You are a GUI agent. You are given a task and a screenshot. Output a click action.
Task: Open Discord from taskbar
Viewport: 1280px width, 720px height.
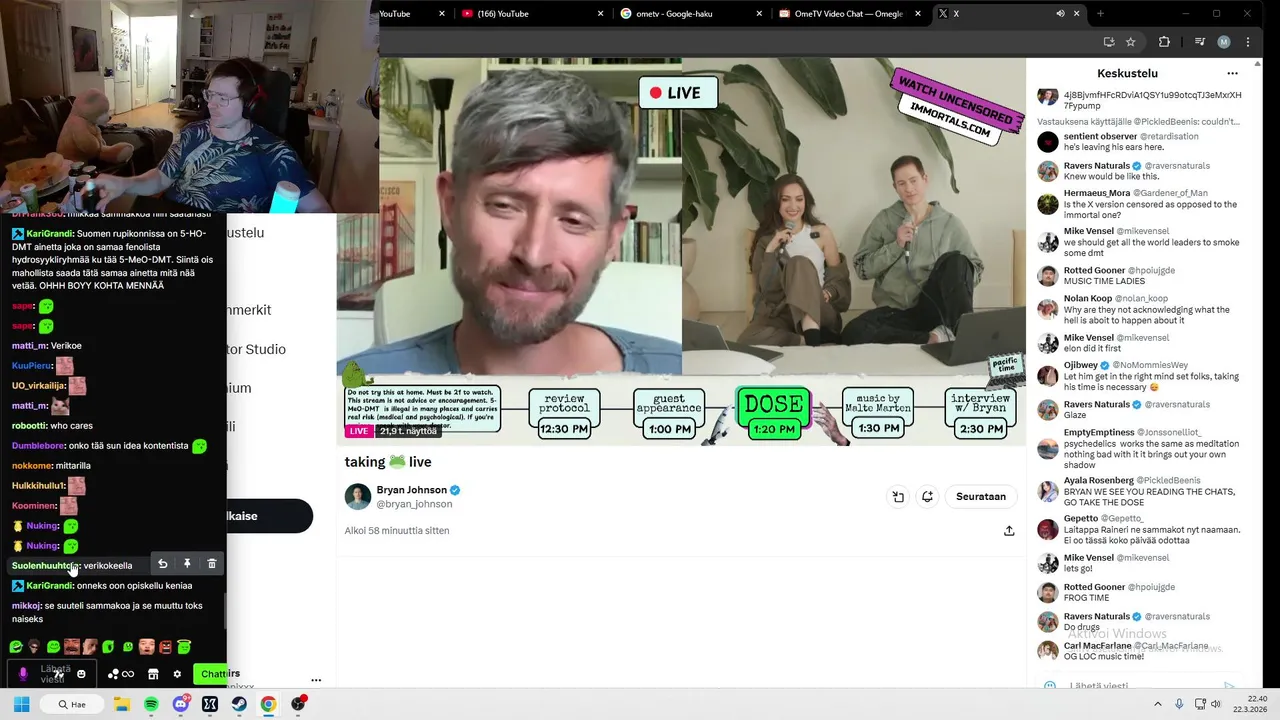pos(181,704)
